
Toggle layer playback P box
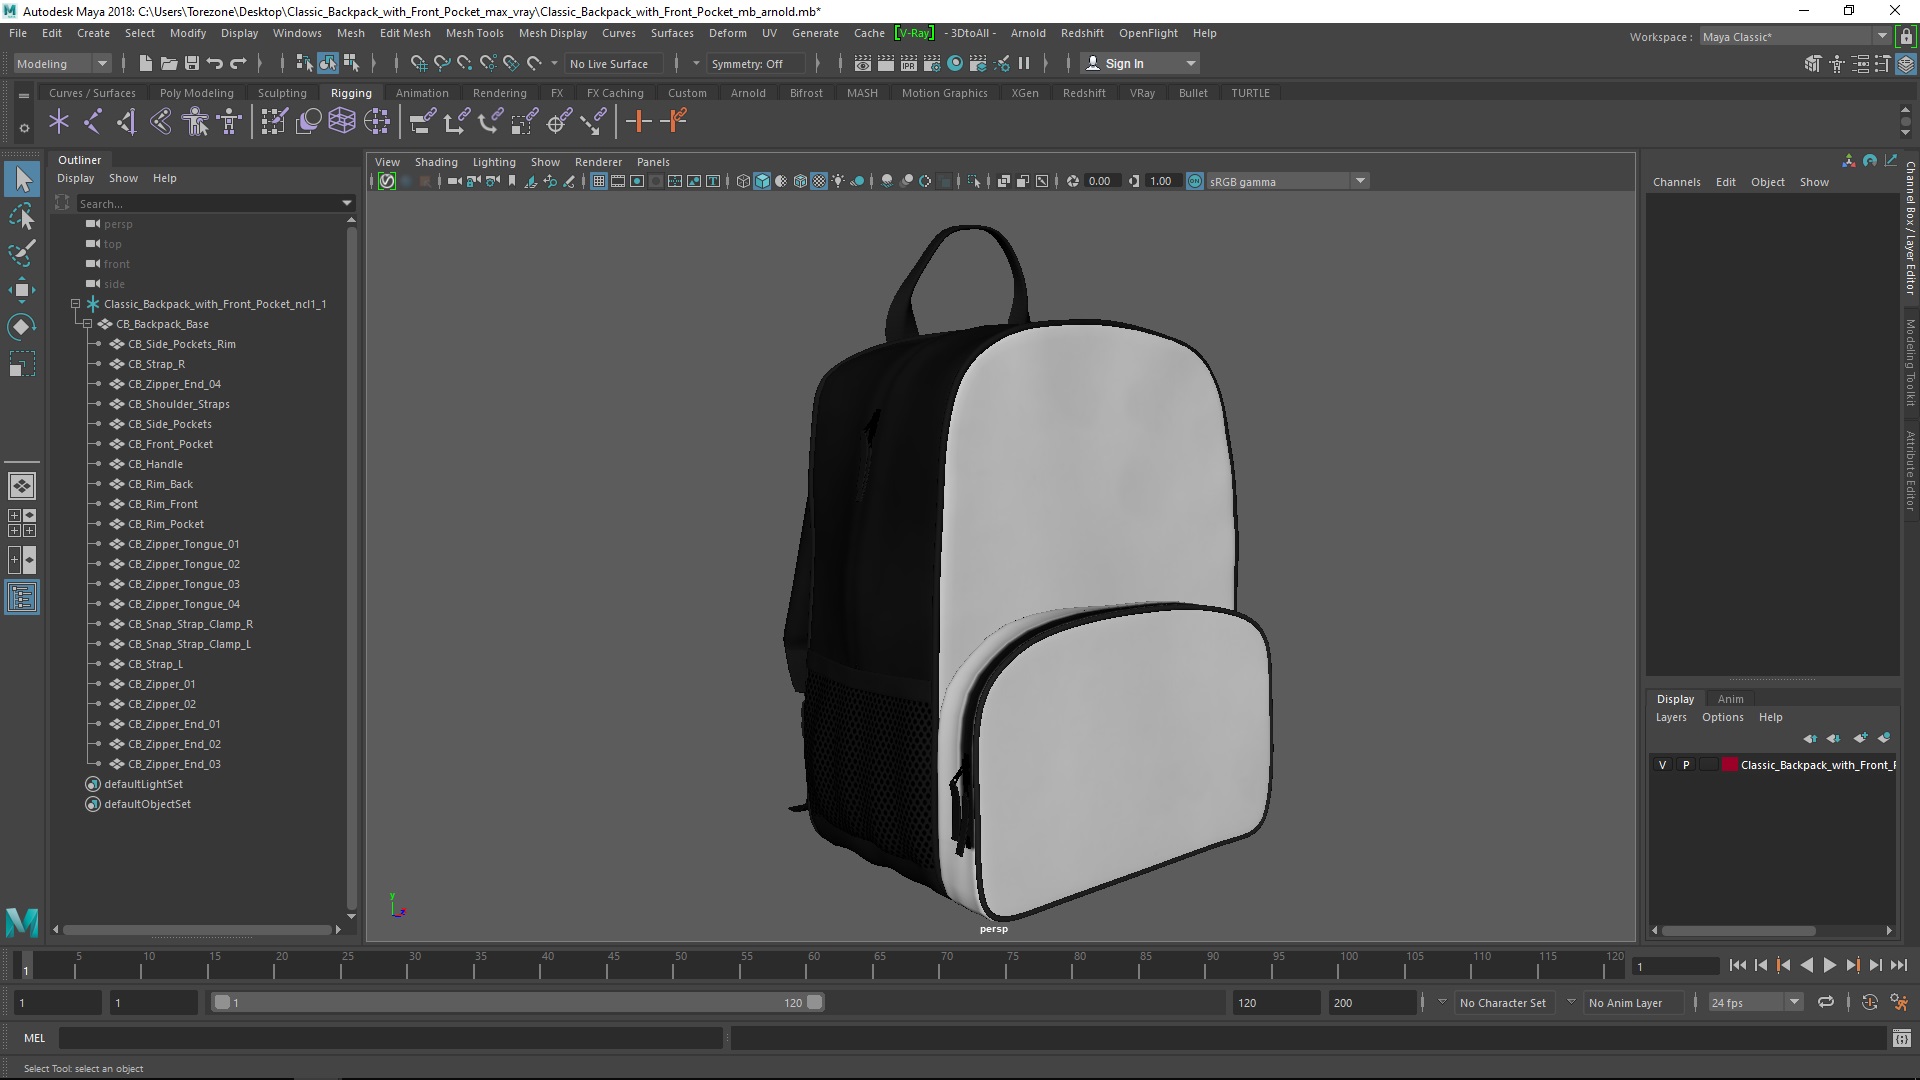point(1686,765)
